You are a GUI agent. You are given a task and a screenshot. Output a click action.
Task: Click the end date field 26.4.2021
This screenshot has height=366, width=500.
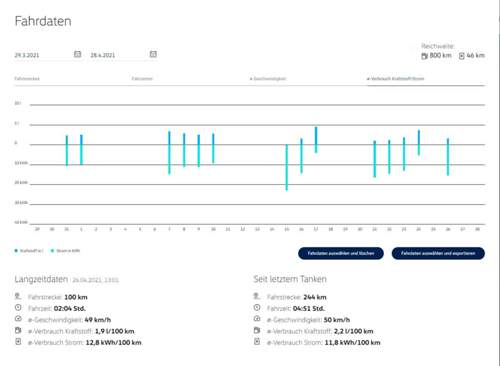[119, 55]
